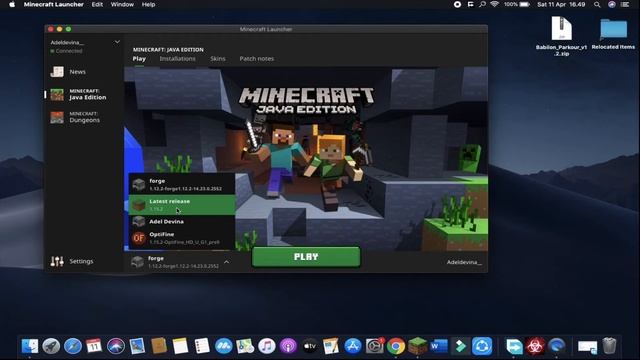Open Launchpad from the dock
Viewport: 640px width, 360px height.
(x=51, y=346)
